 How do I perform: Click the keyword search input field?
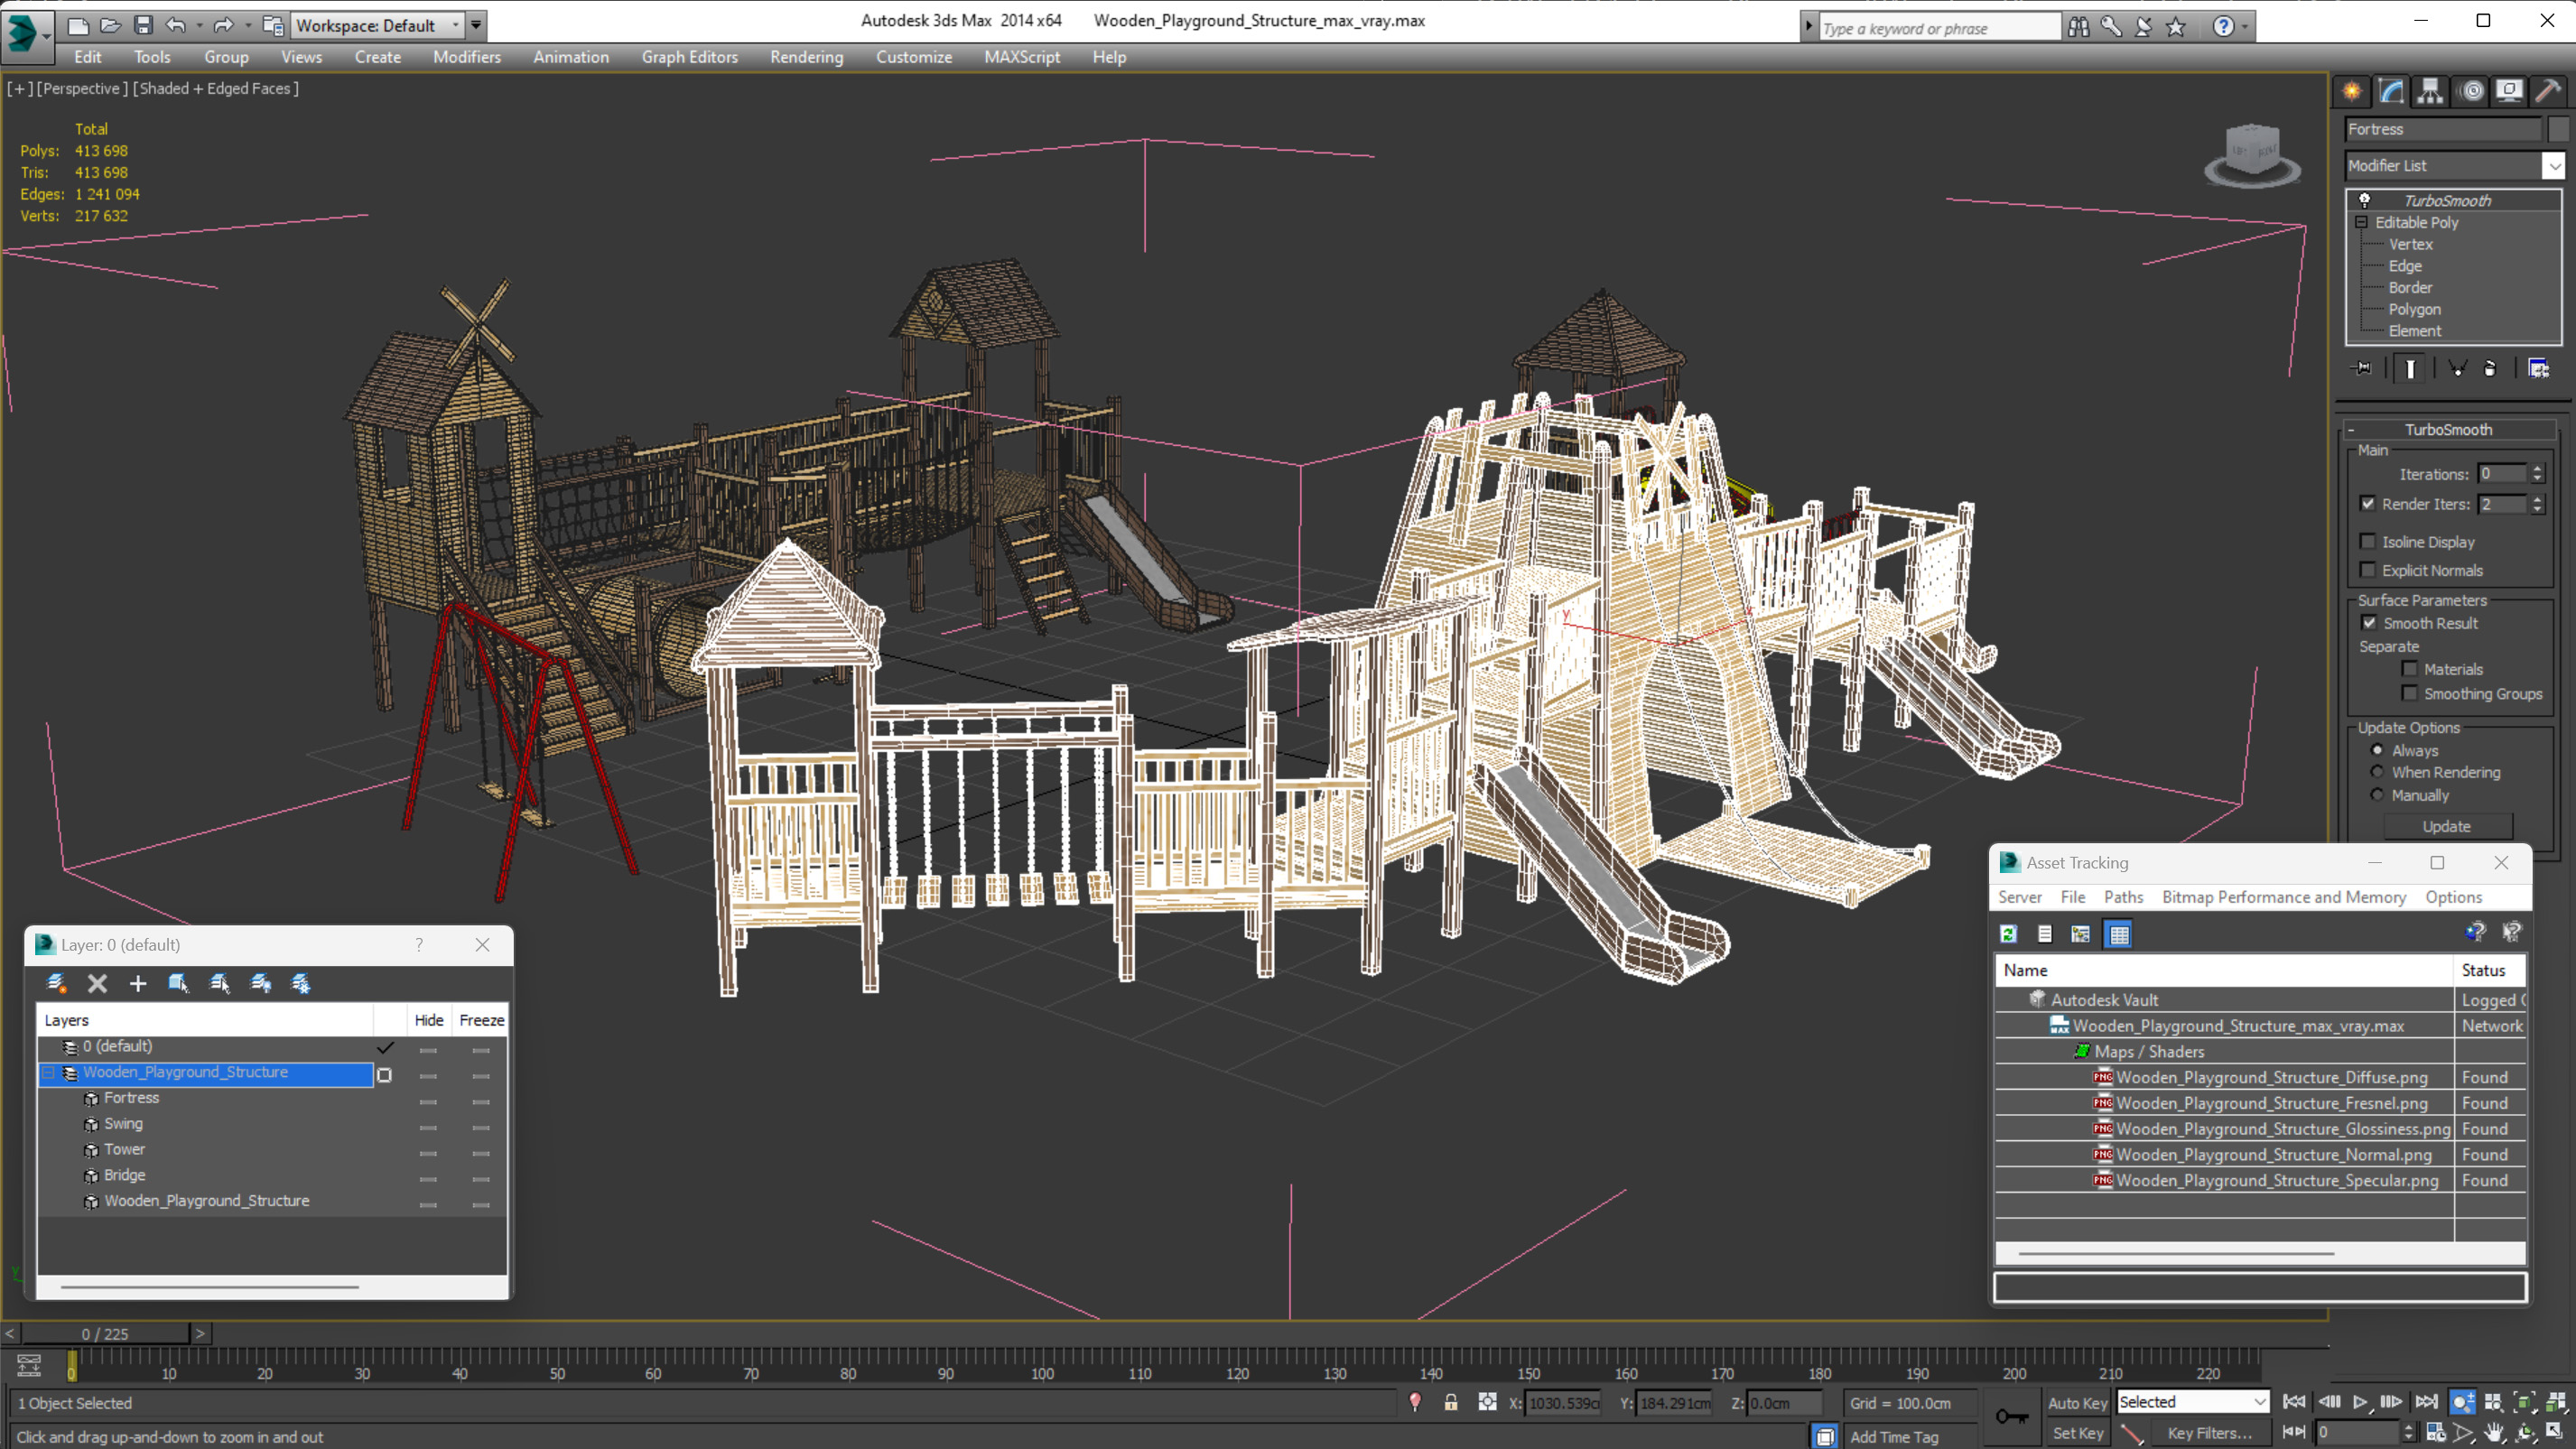click(x=1939, y=28)
